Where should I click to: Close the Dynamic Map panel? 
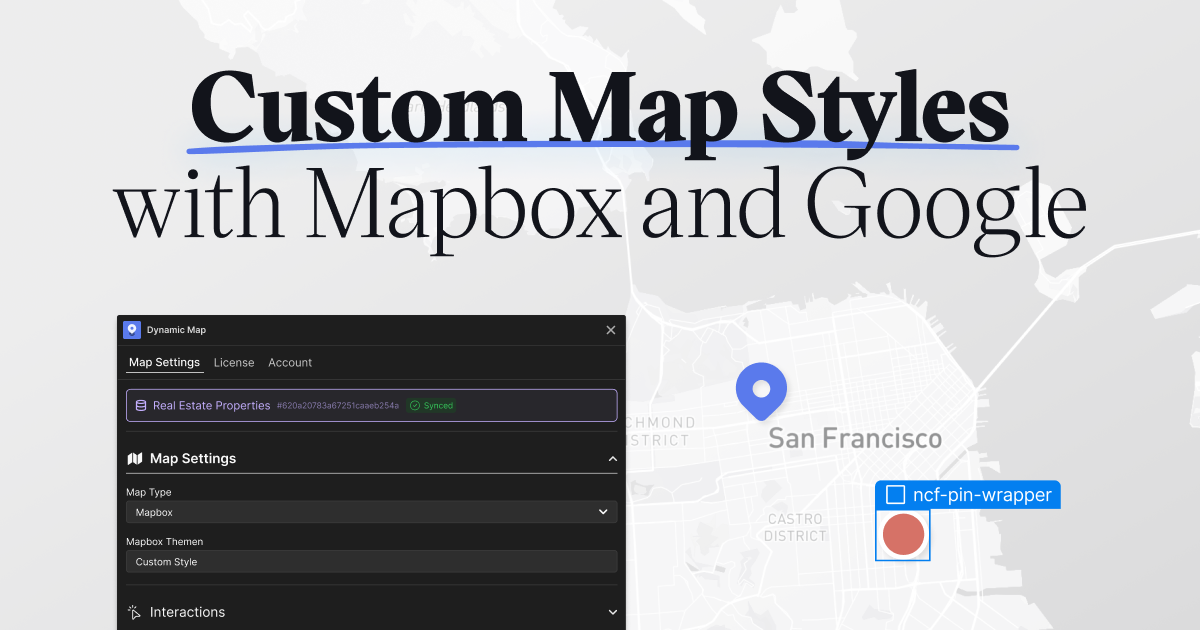610,329
